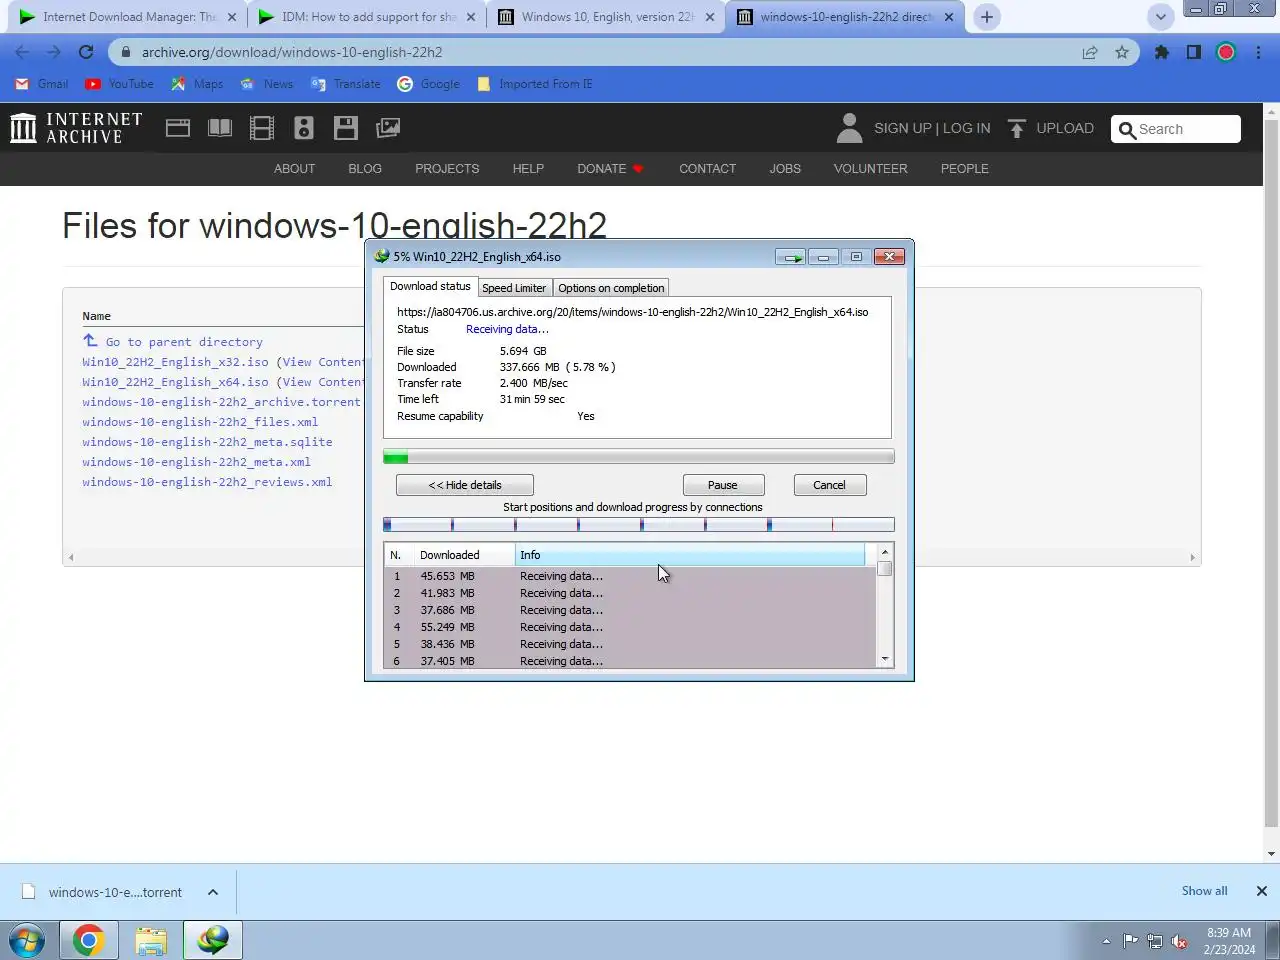Open the Maps bookmark
This screenshot has height=960, width=1280.
point(197,84)
